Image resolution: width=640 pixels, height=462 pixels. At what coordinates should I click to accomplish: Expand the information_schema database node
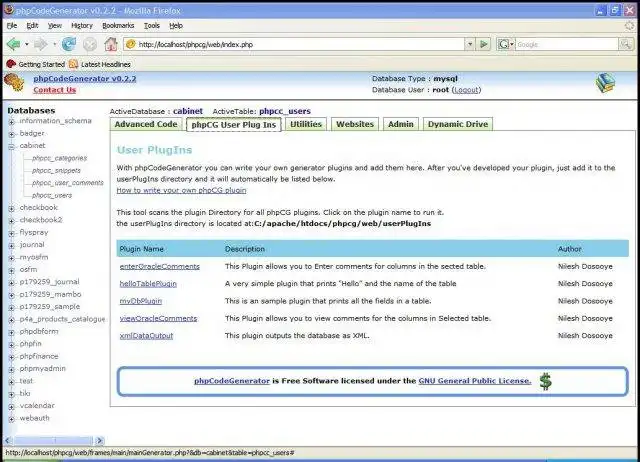(11, 122)
